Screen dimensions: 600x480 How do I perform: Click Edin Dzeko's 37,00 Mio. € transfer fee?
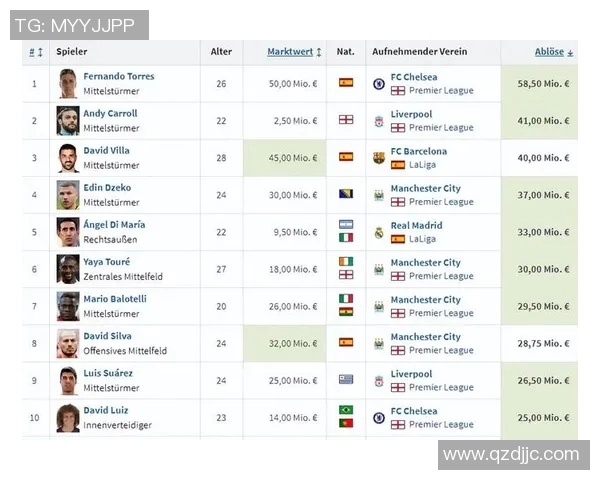[544, 195]
